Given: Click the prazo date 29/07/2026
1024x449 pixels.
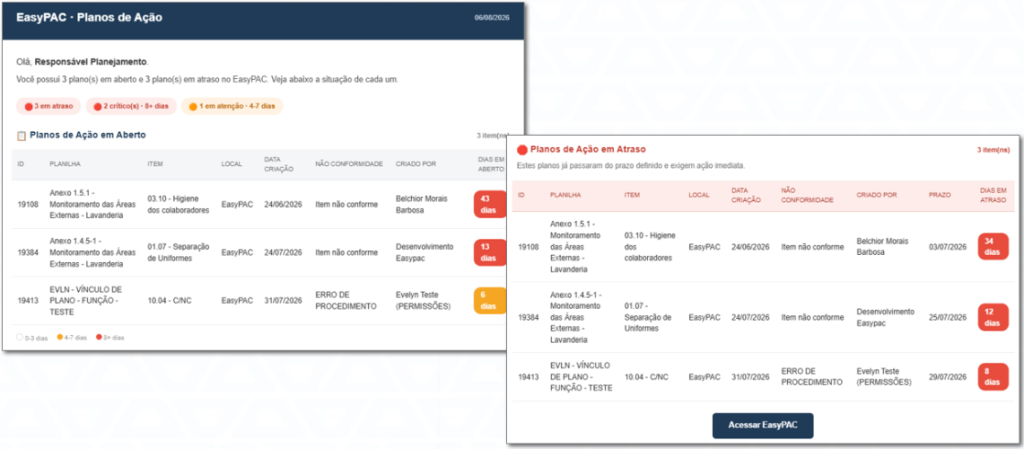Looking at the screenshot, I should point(947,377).
